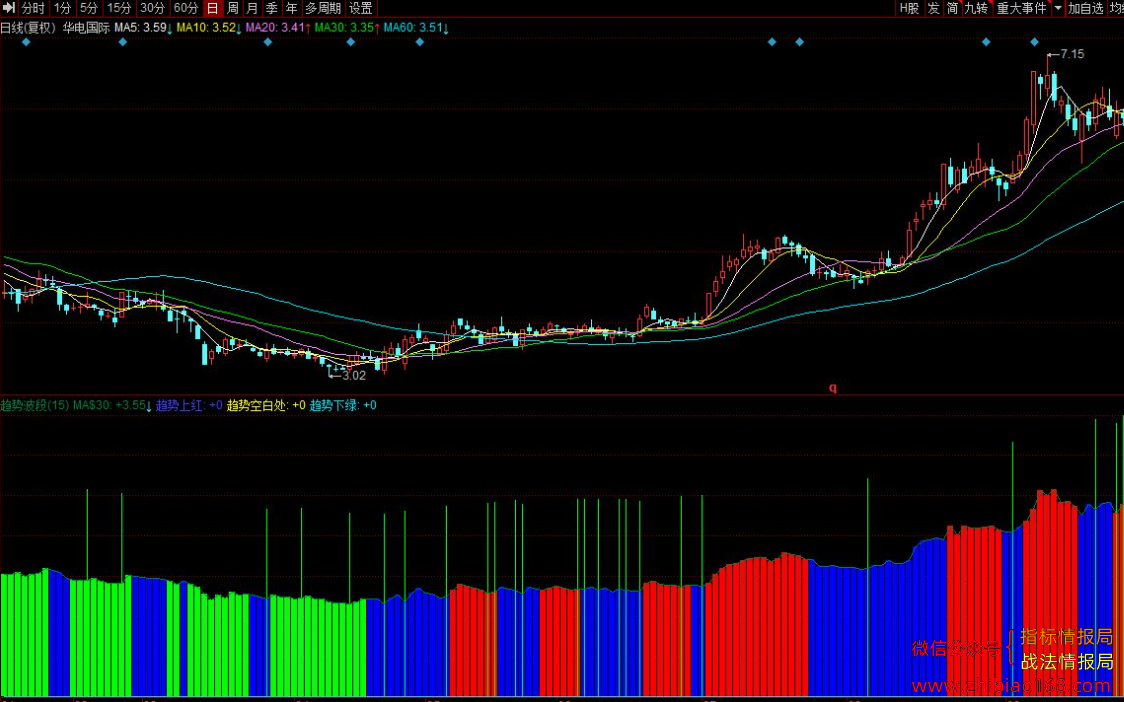The image size is (1124, 702).
Task: Click the first event diamond marker under 分时
Action: (26, 42)
